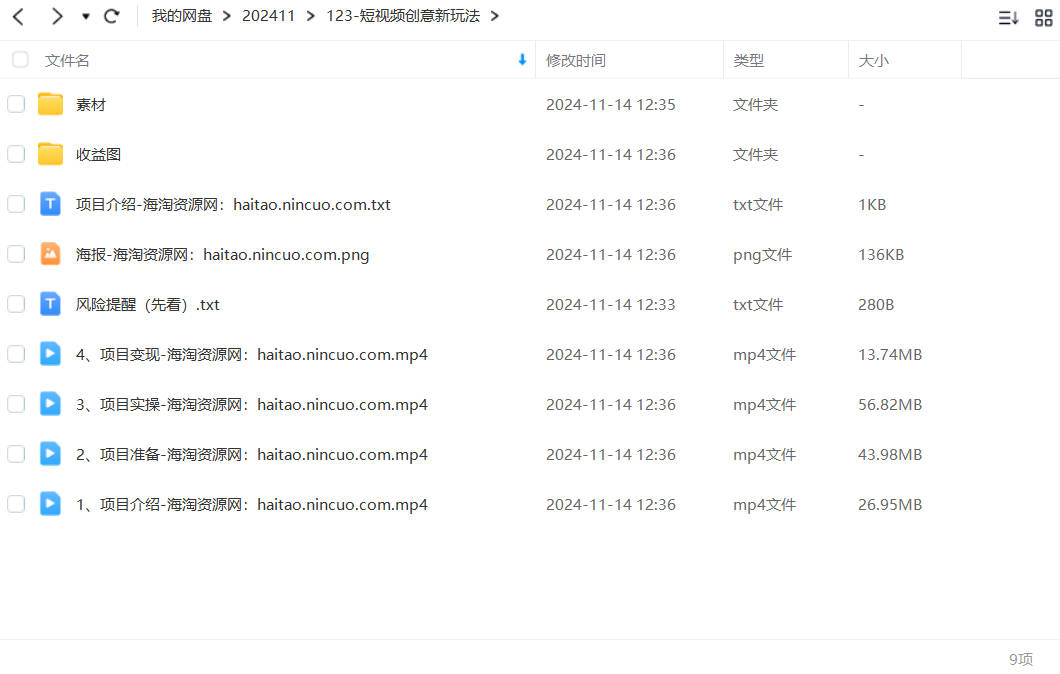
Task: Click the 136KB size value
Action: pos(881,255)
